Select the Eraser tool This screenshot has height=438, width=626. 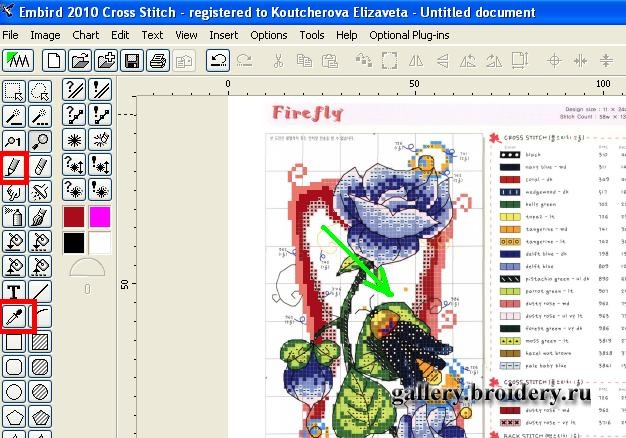(x=40, y=166)
